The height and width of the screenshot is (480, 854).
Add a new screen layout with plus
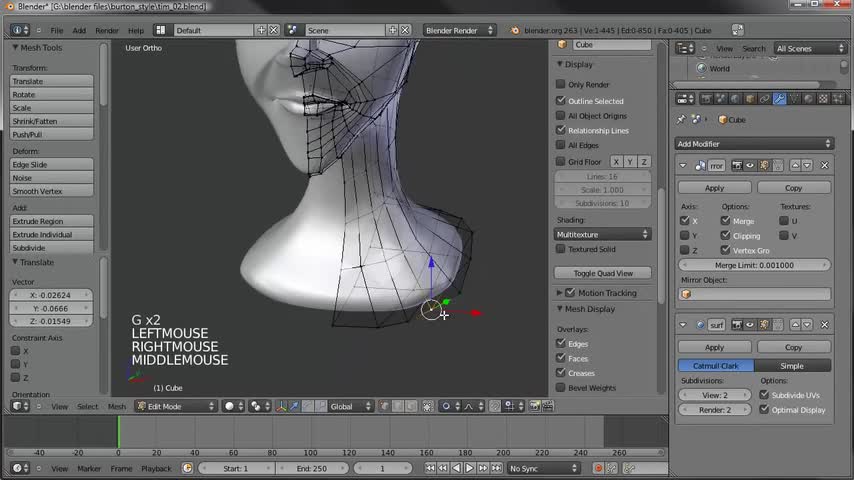point(261,30)
